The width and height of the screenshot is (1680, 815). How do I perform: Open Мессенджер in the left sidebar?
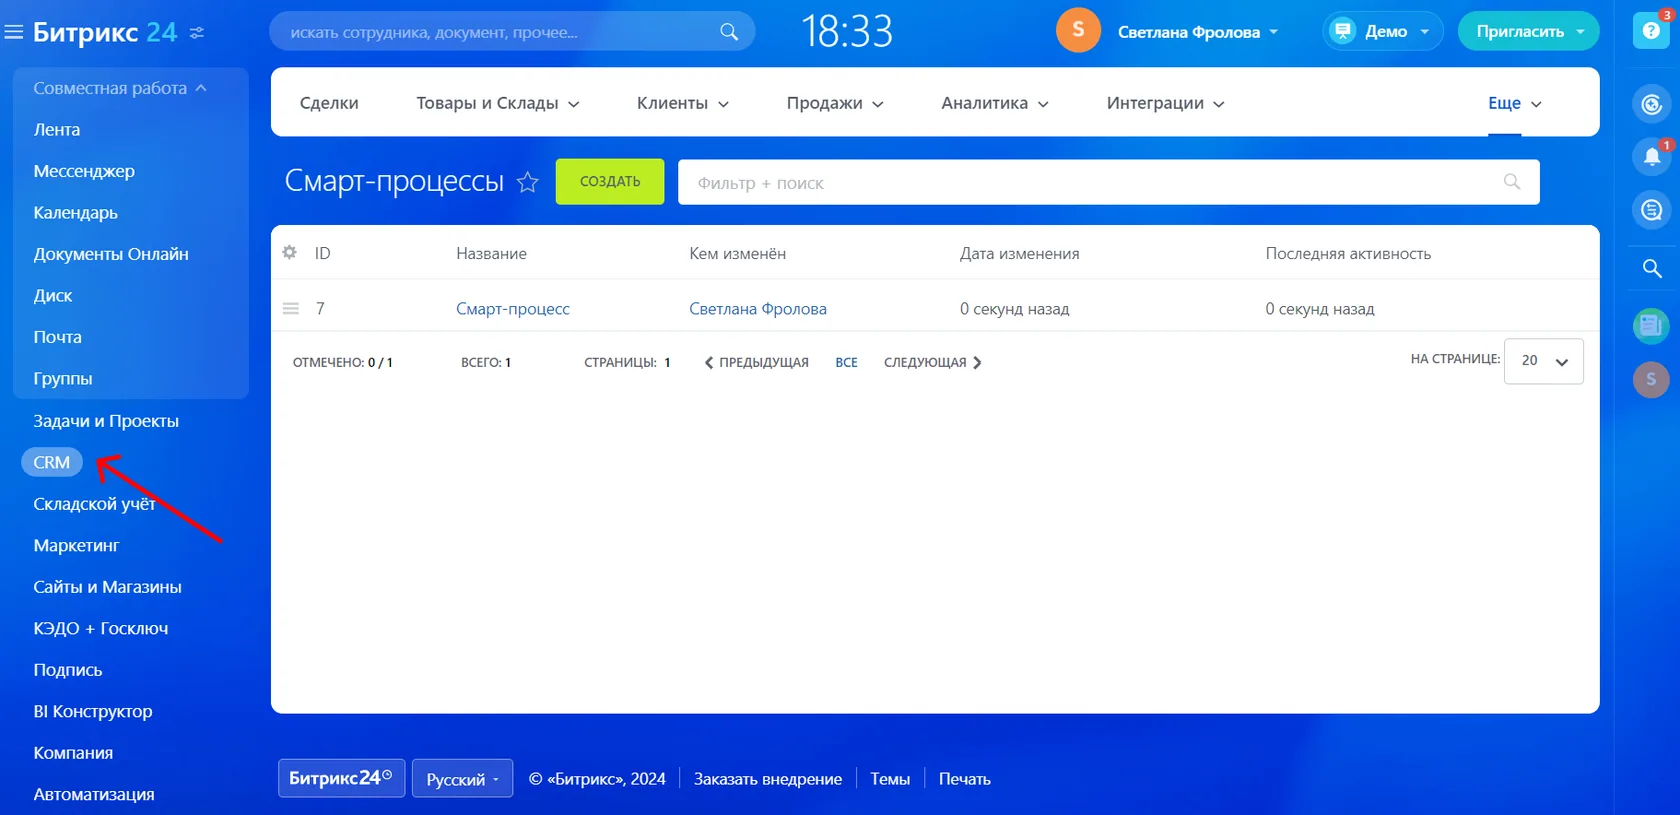coord(84,171)
